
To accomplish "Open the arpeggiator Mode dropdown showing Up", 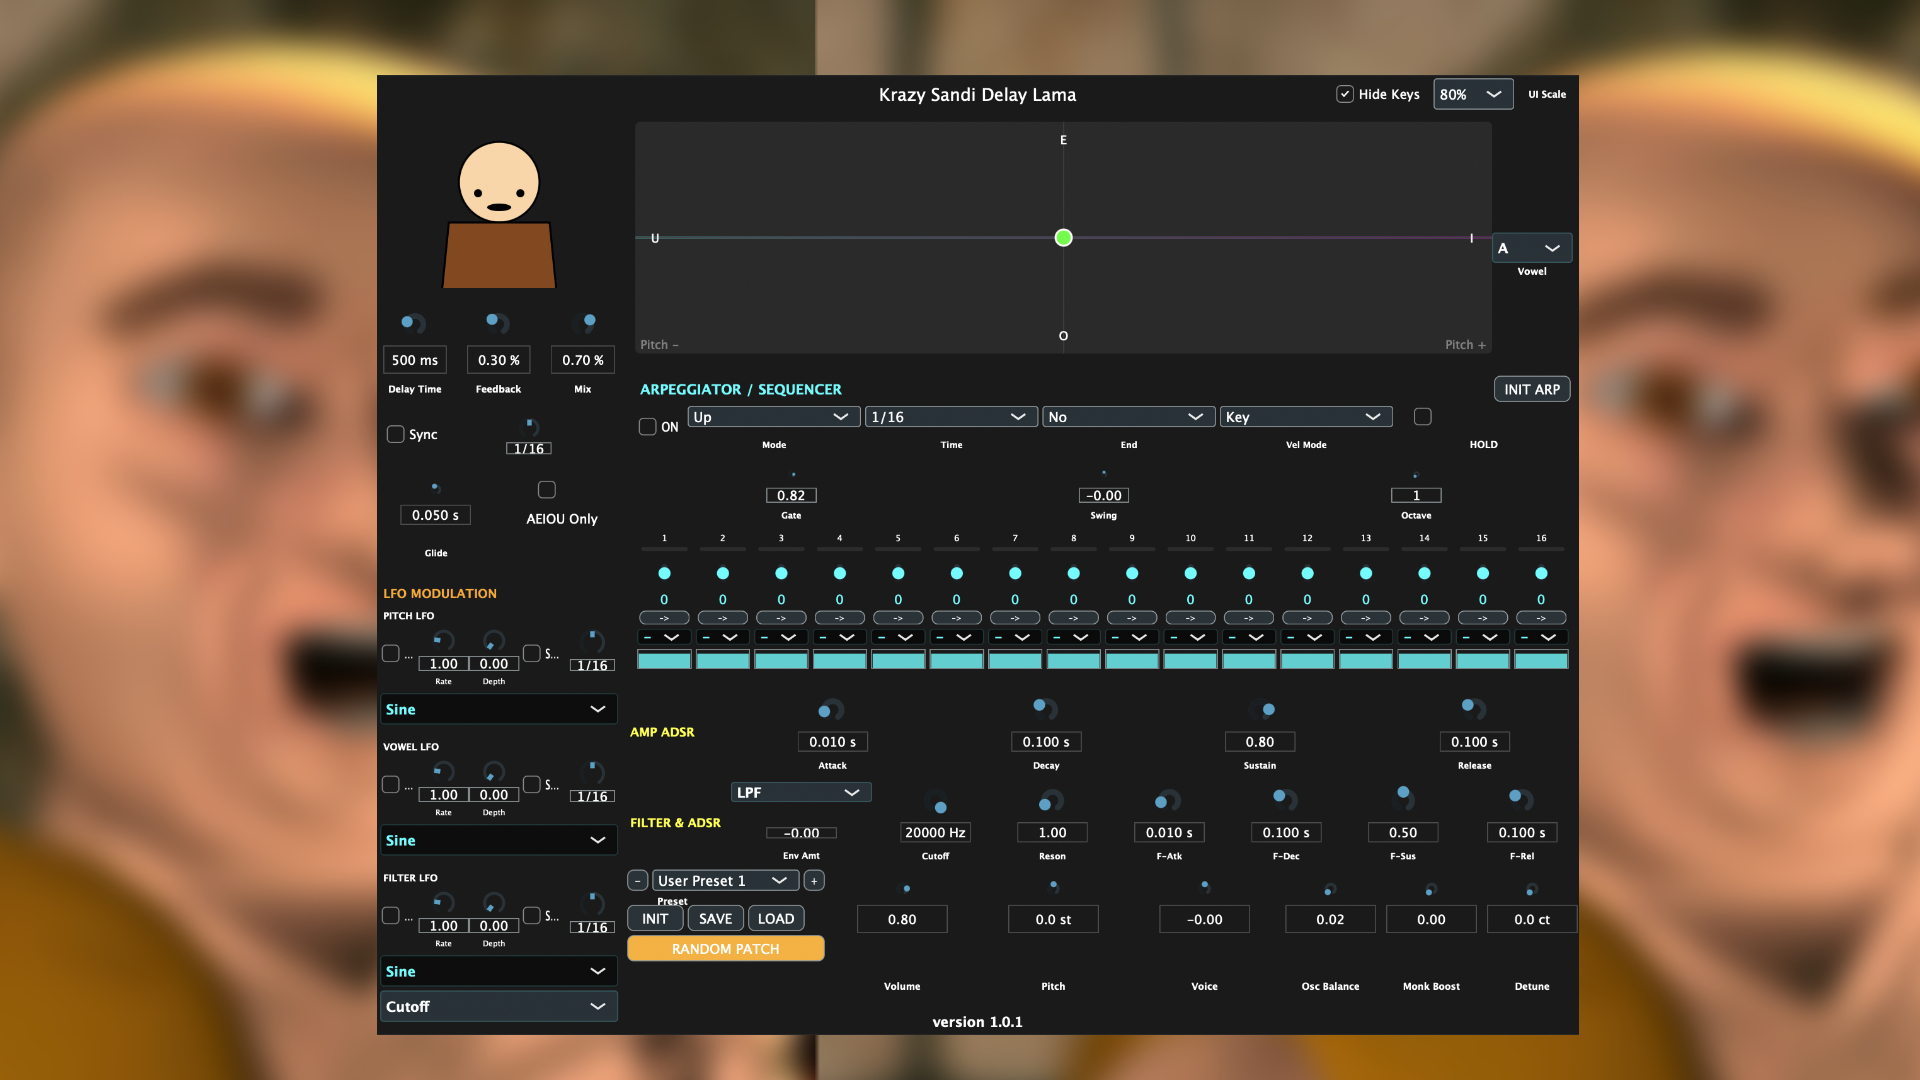I will (772, 417).
